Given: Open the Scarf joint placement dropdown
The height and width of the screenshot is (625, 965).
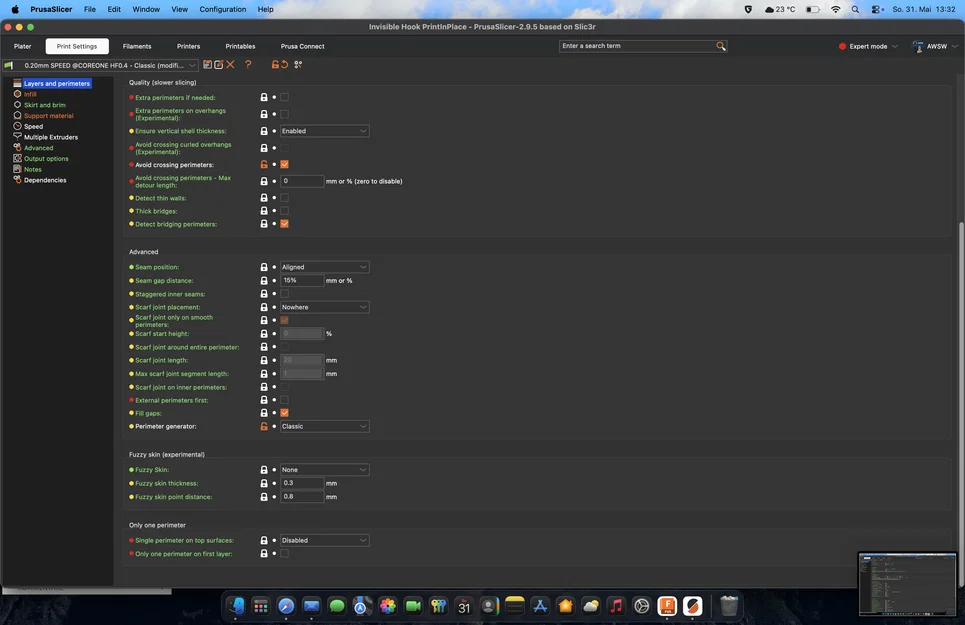Looking at the screenshot, I should tap(324, 307).
